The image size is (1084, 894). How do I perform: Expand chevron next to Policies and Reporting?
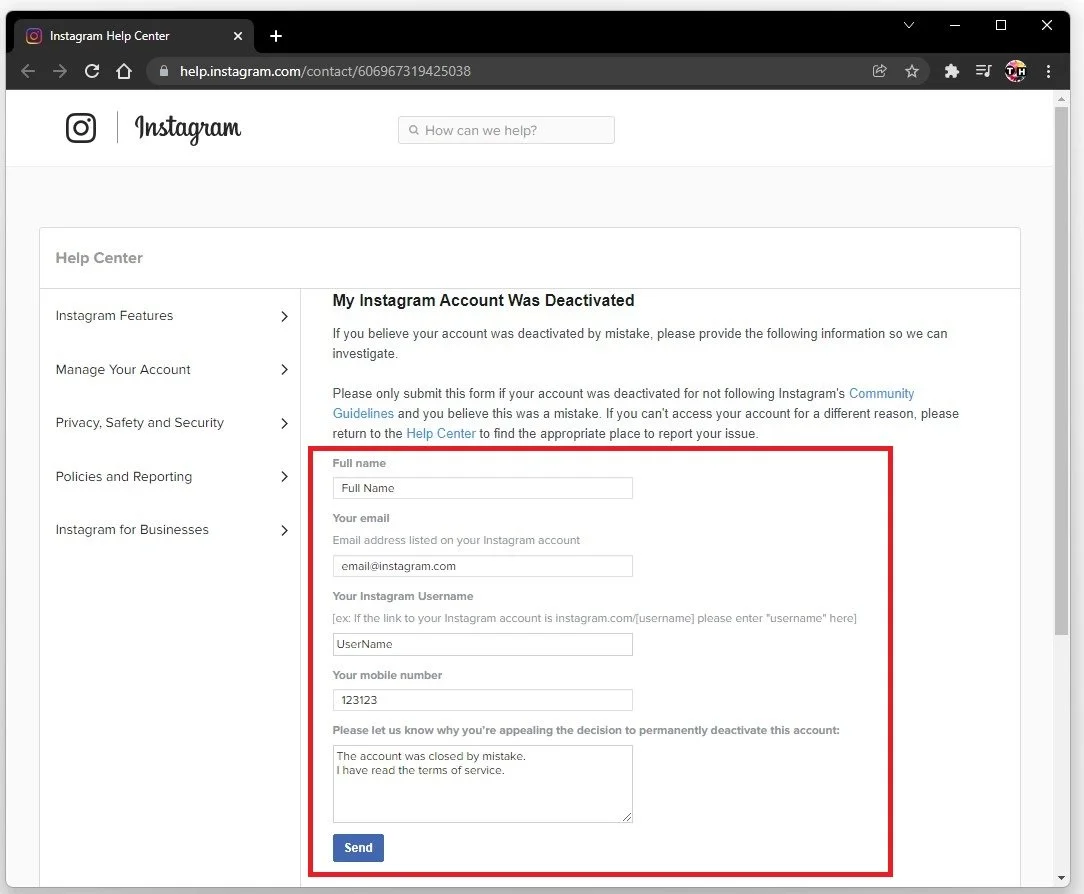click(x=284, y=476)
